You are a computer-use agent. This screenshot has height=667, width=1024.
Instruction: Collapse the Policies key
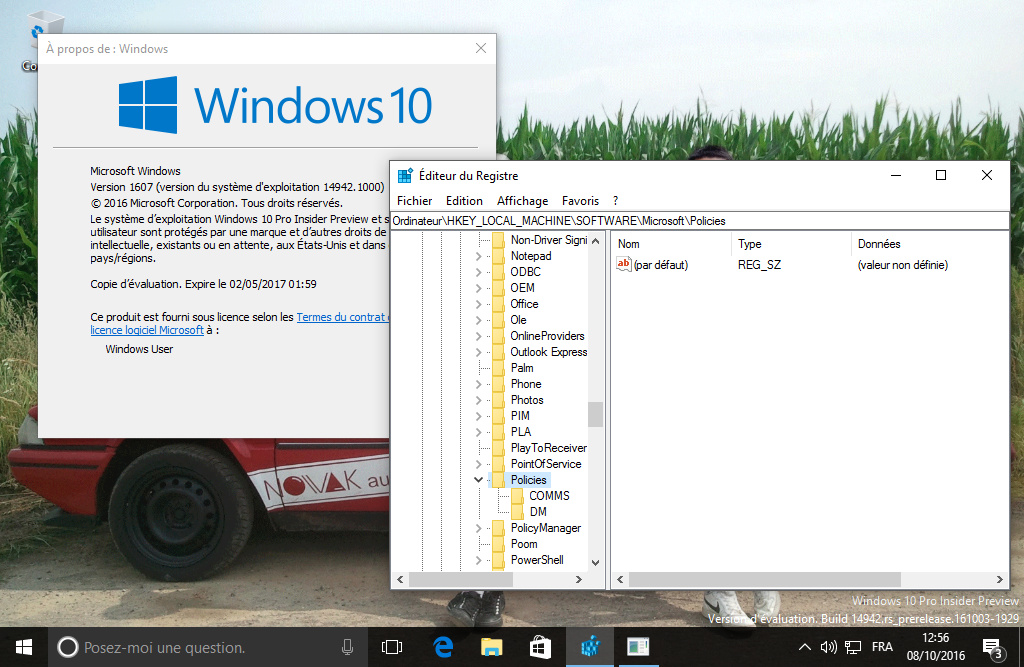479,480
